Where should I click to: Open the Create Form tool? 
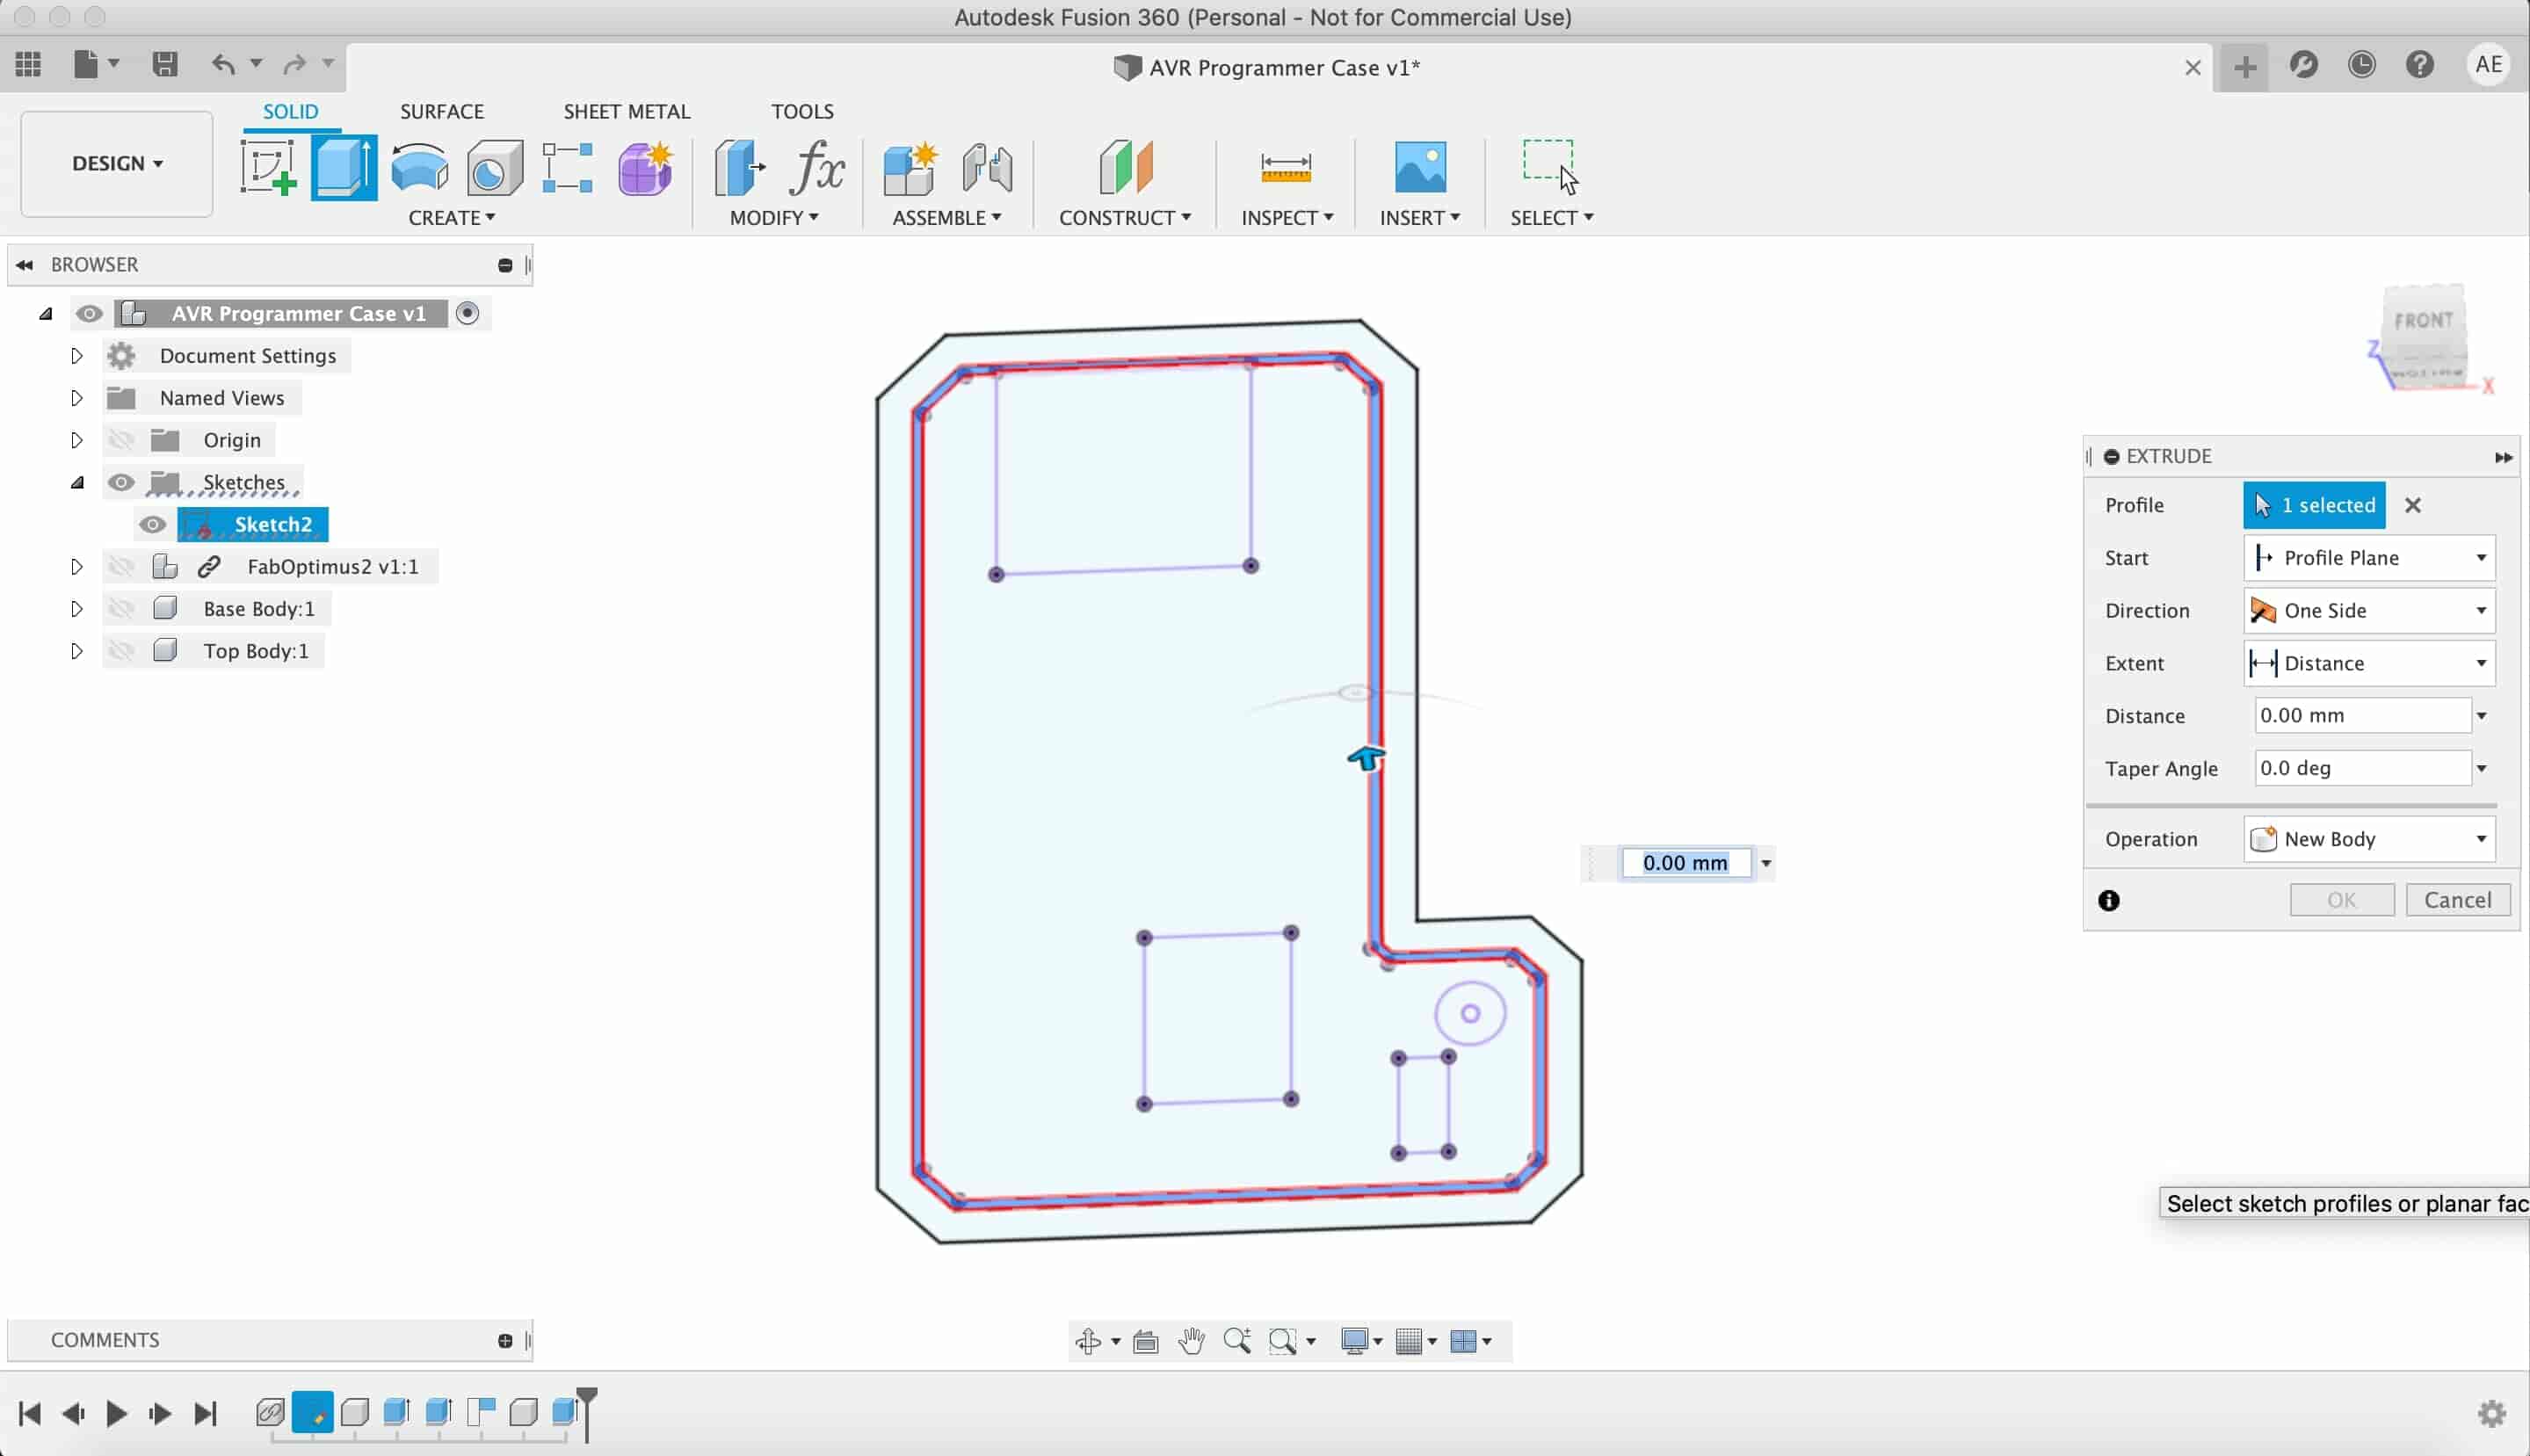[645, 167]
